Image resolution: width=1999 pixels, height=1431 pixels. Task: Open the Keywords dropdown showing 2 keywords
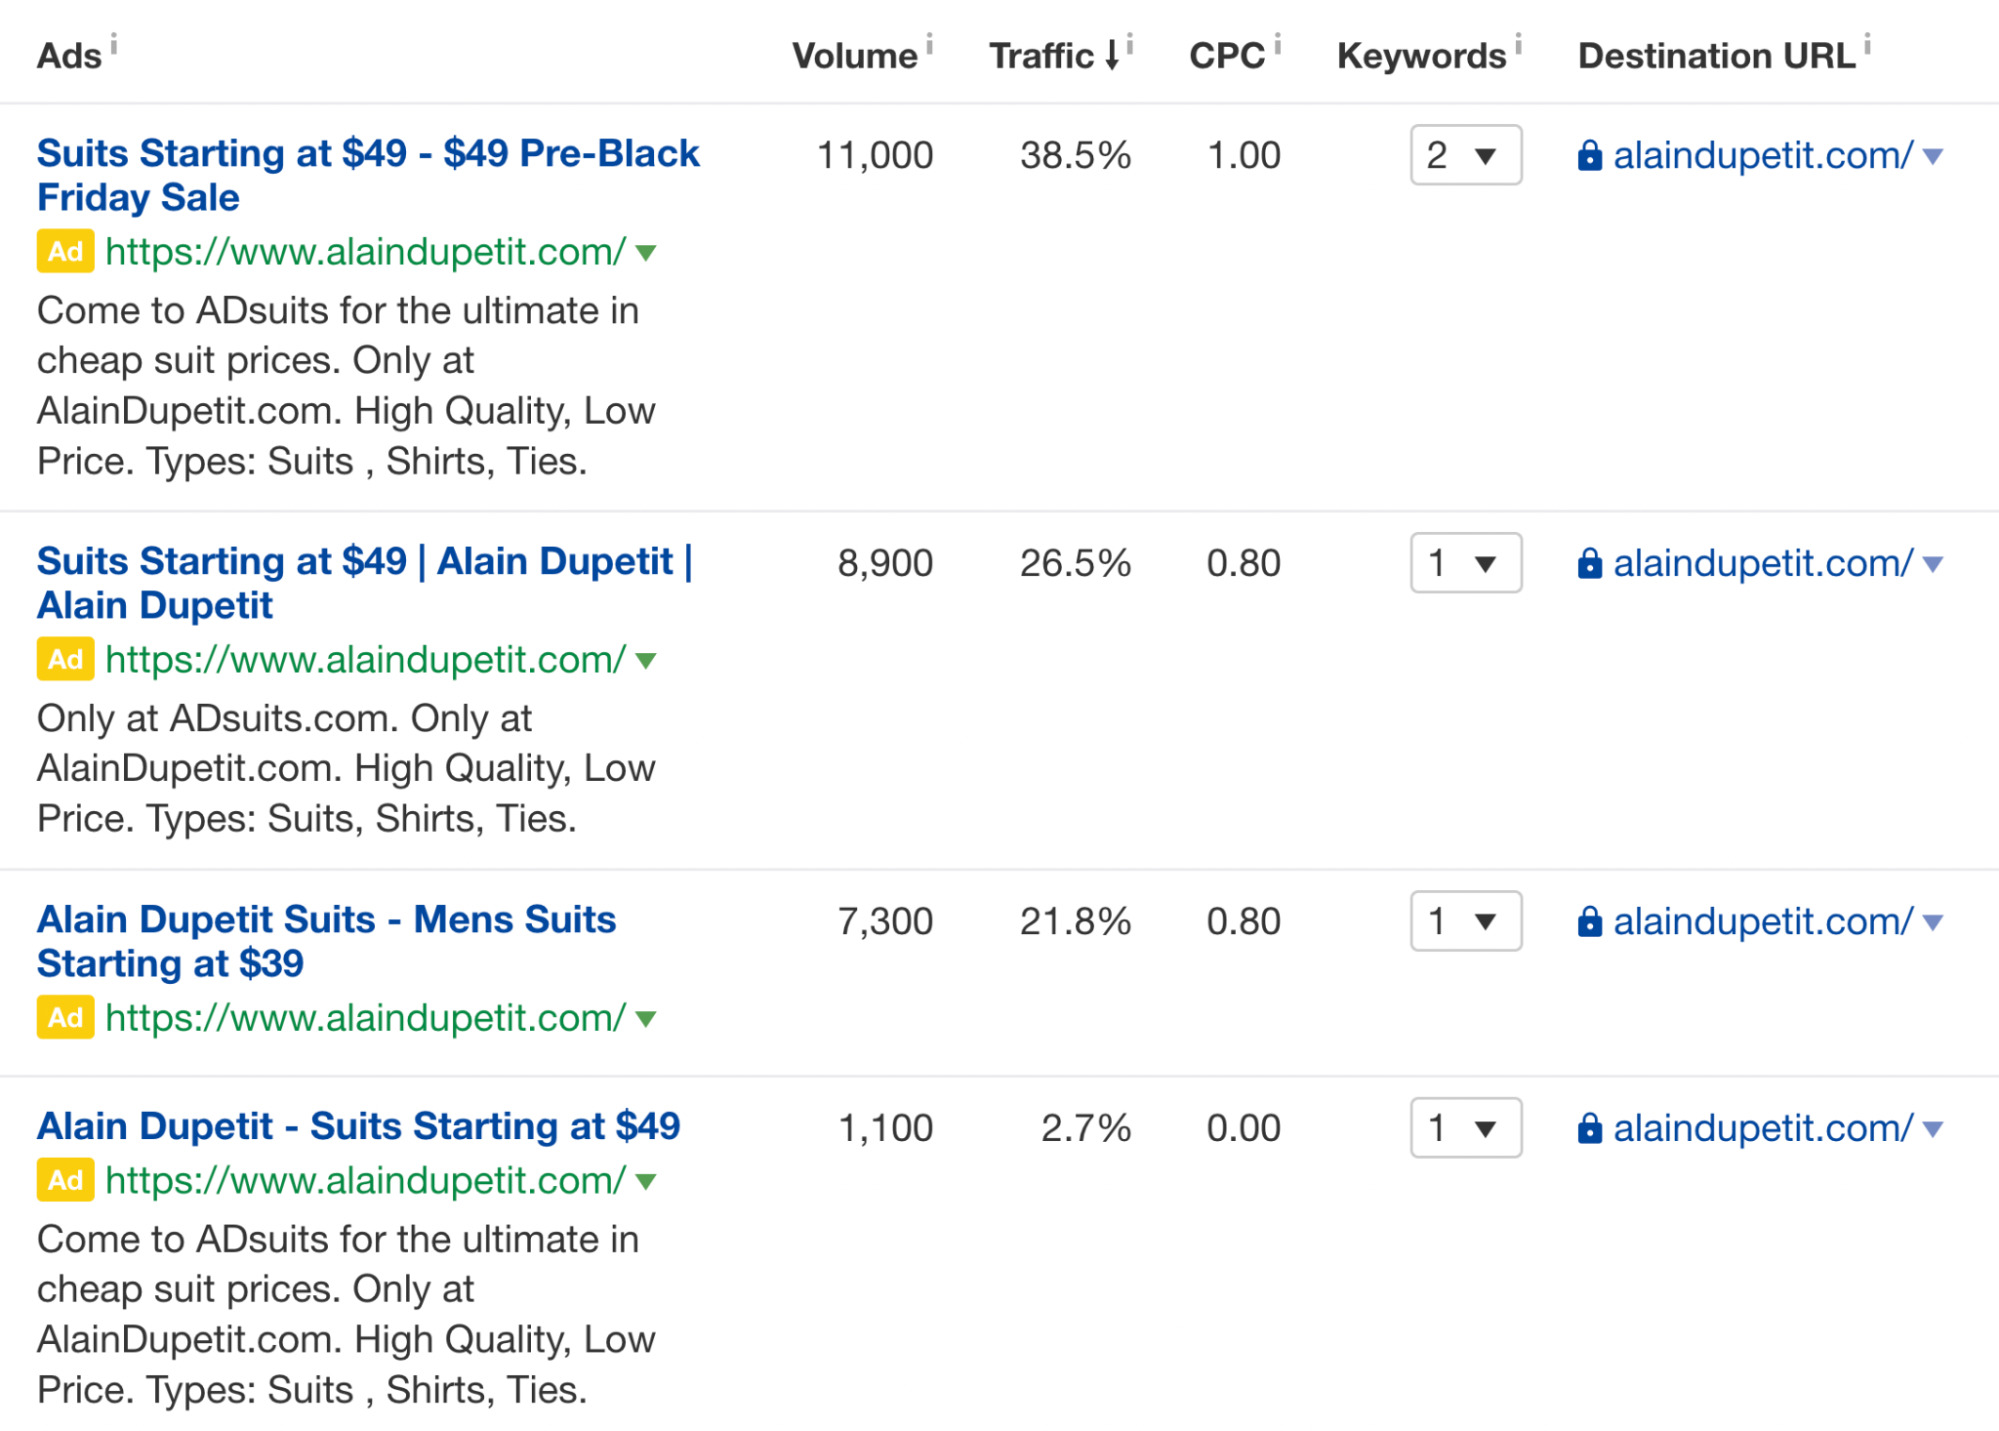coord(1464,156)
